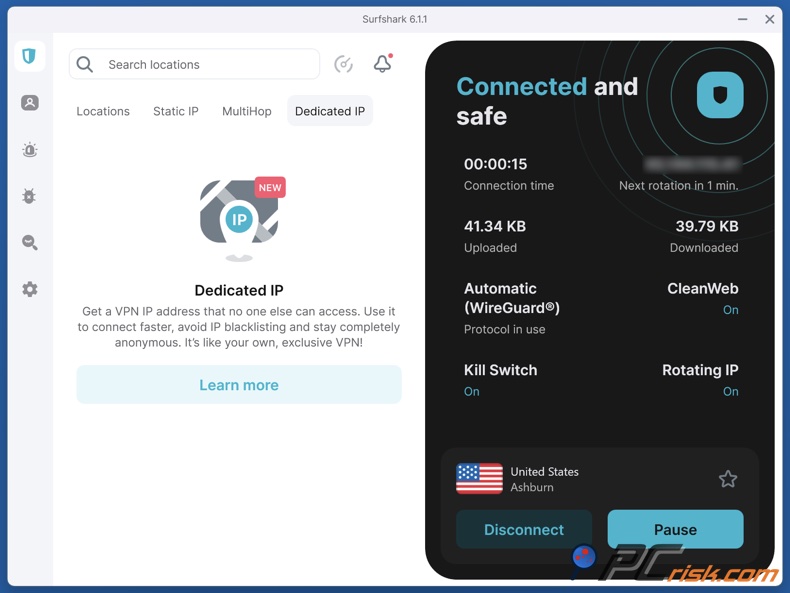
Task: Open the Settings gear sidebar icon
Action: coord(29,289)
